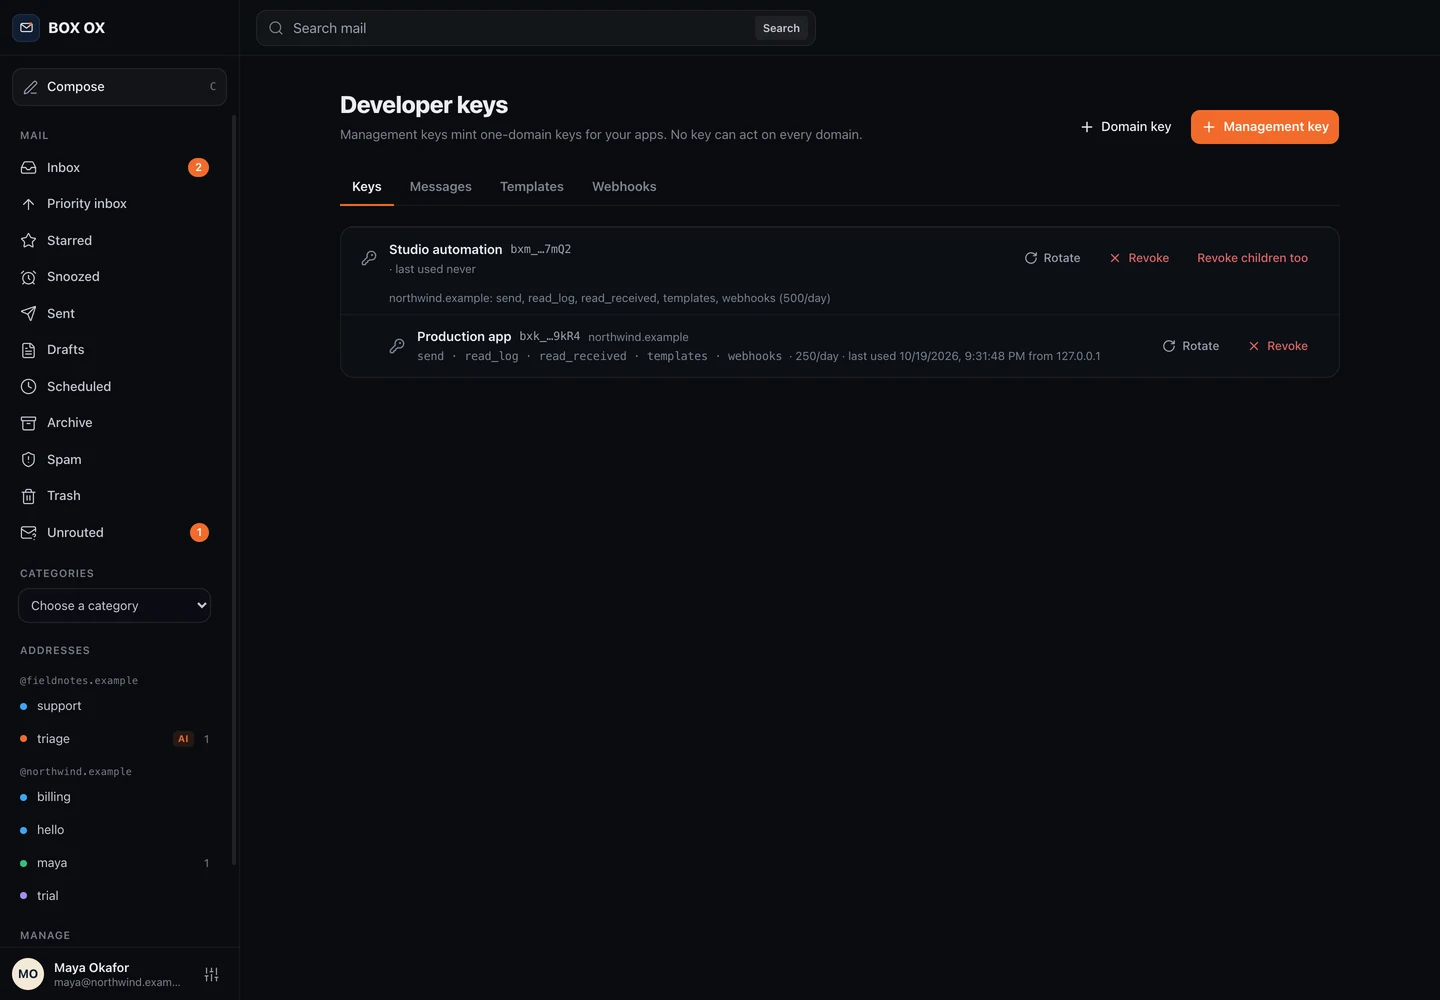Add a new Domain key
Viewport: 1440px width, 1000px height.
click(1126, 127)
